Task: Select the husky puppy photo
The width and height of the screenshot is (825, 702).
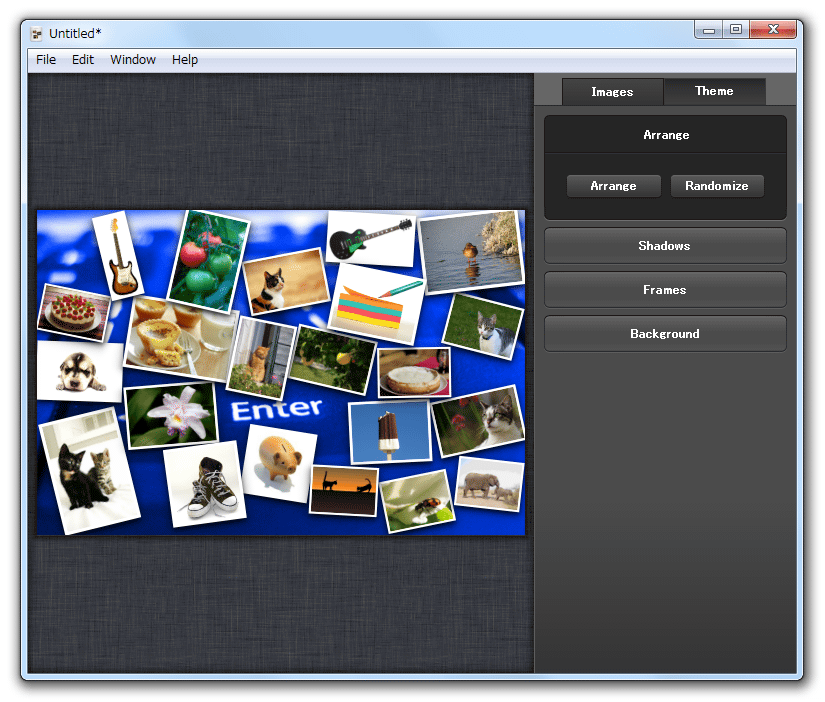Action: [80, 372]
